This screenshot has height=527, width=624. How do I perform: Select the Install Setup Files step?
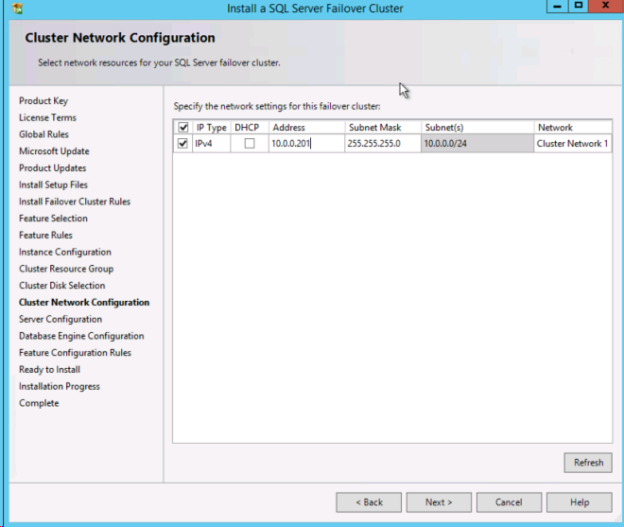pos(53,185)
